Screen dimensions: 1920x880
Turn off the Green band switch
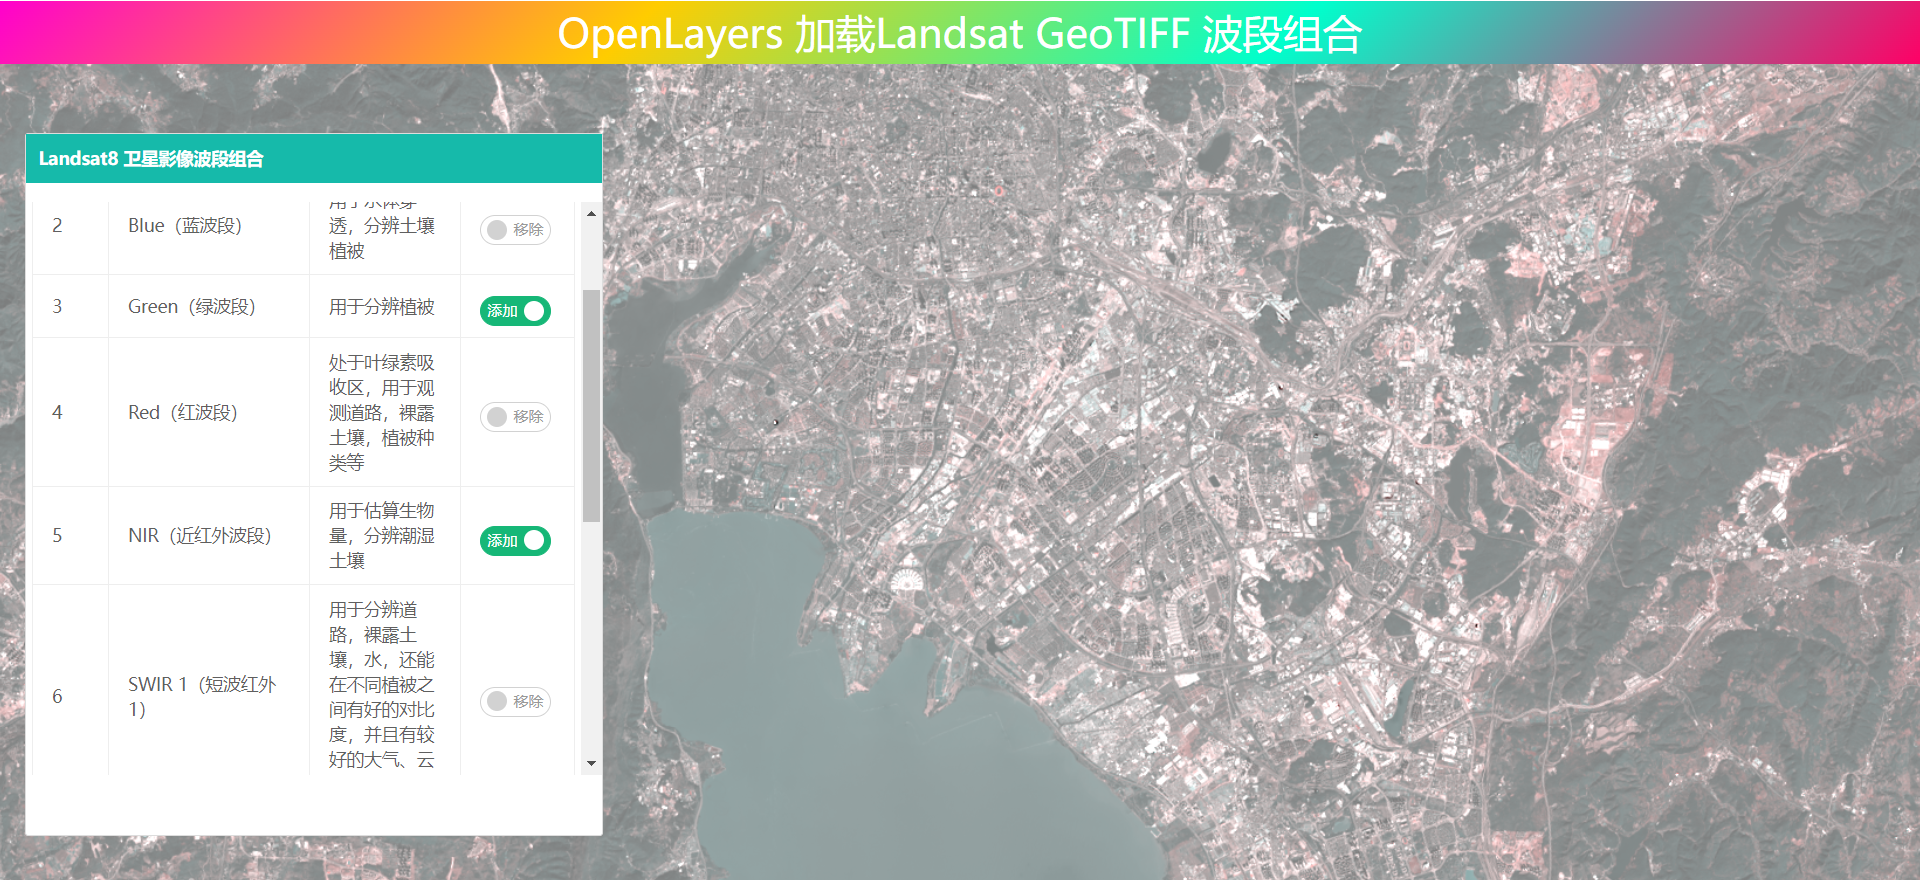(x=515, y=311)
